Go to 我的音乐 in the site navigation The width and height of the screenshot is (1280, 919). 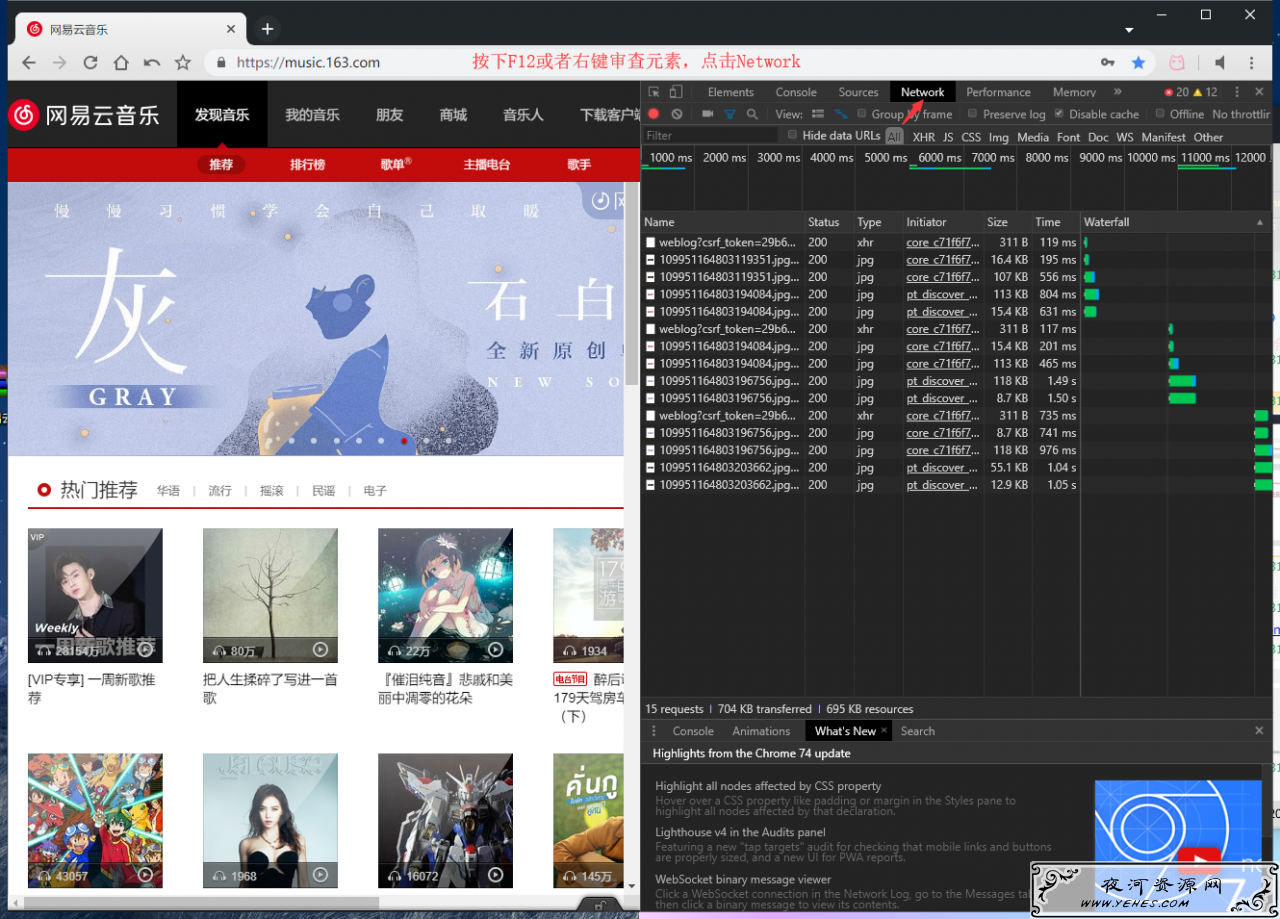312,115
